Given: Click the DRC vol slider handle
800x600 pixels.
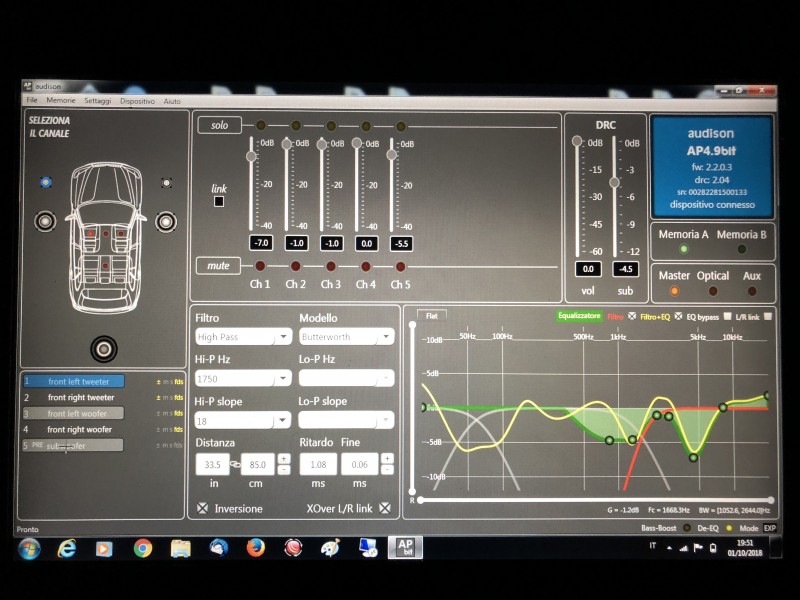Looking at the screenshot, I should [x=577, y=141].
